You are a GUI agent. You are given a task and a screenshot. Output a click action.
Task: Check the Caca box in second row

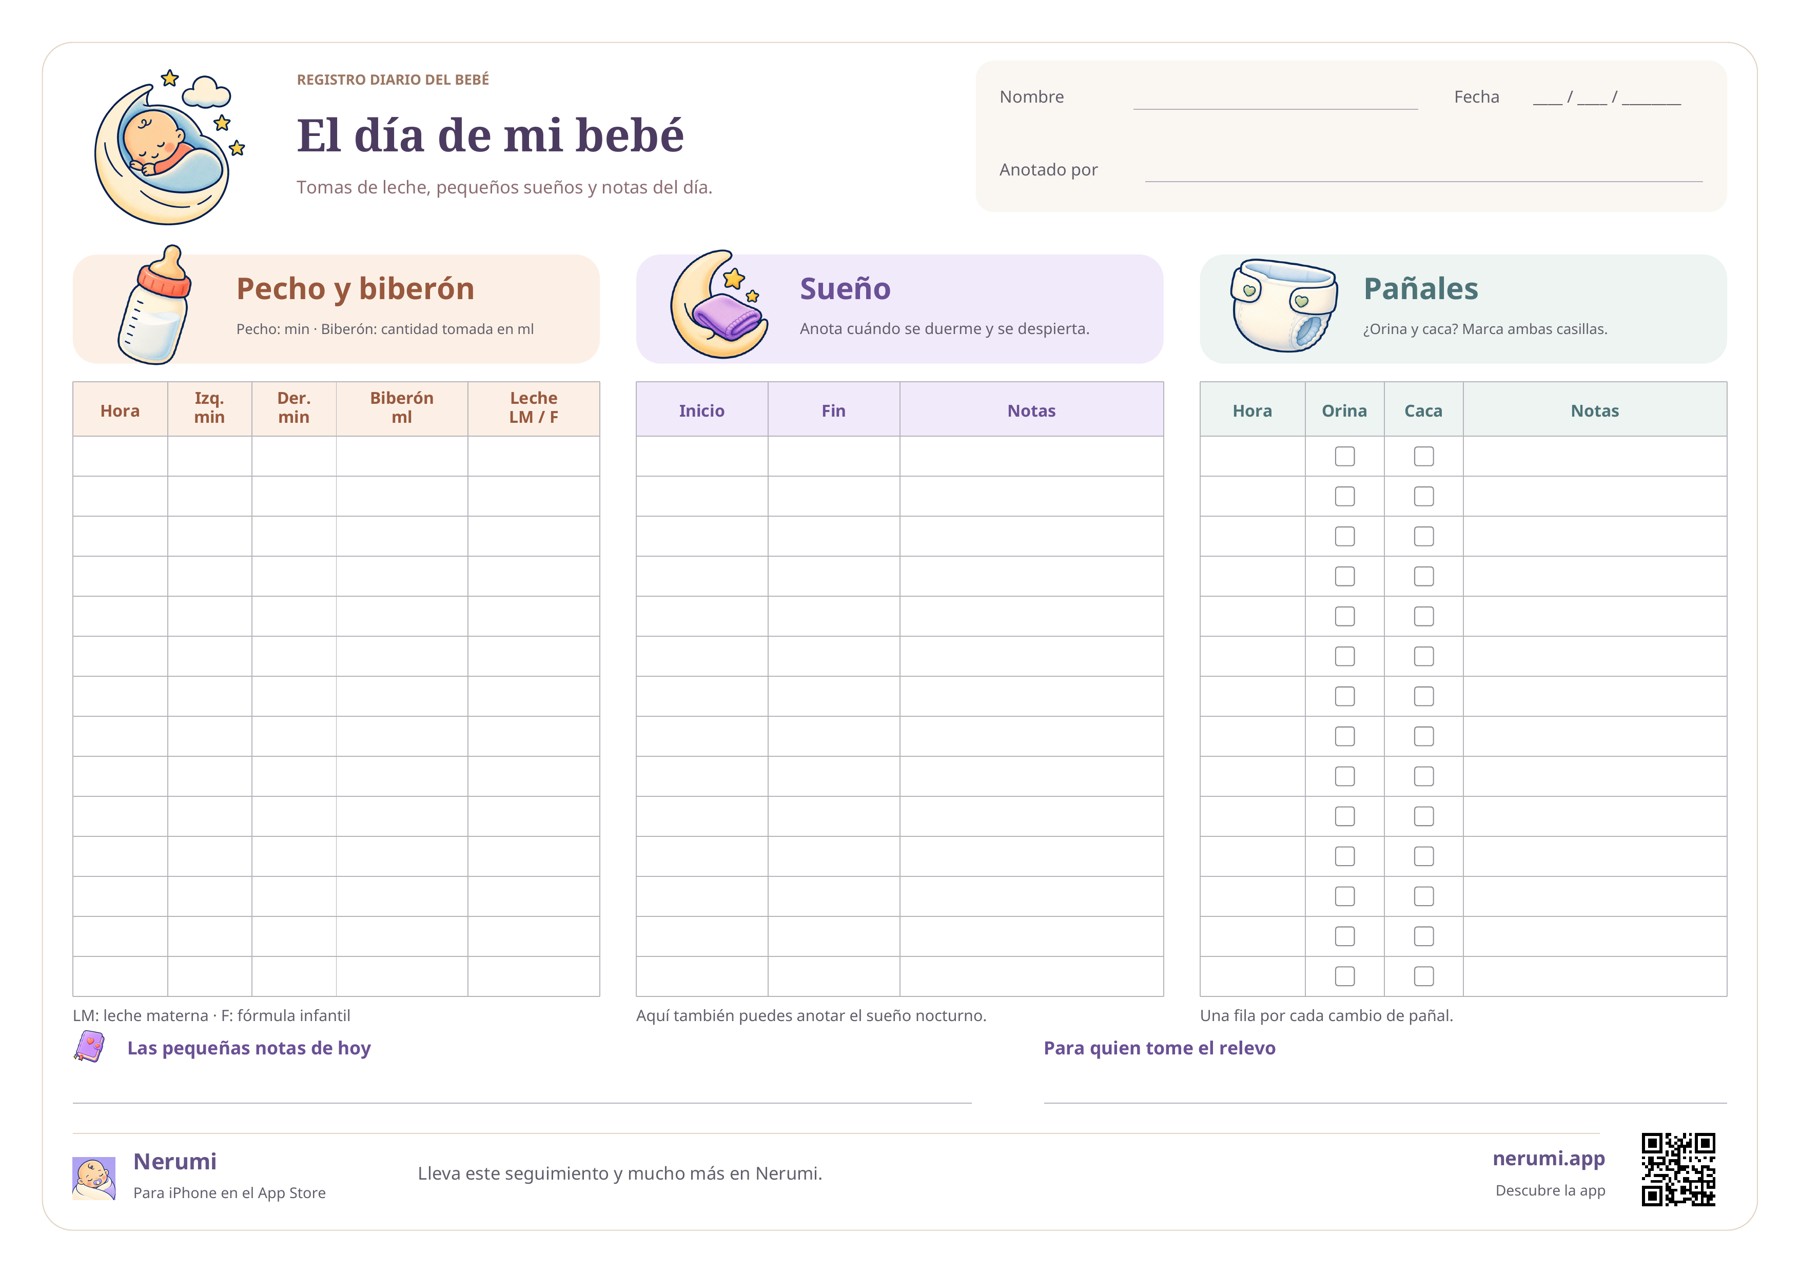[1423, 496]
